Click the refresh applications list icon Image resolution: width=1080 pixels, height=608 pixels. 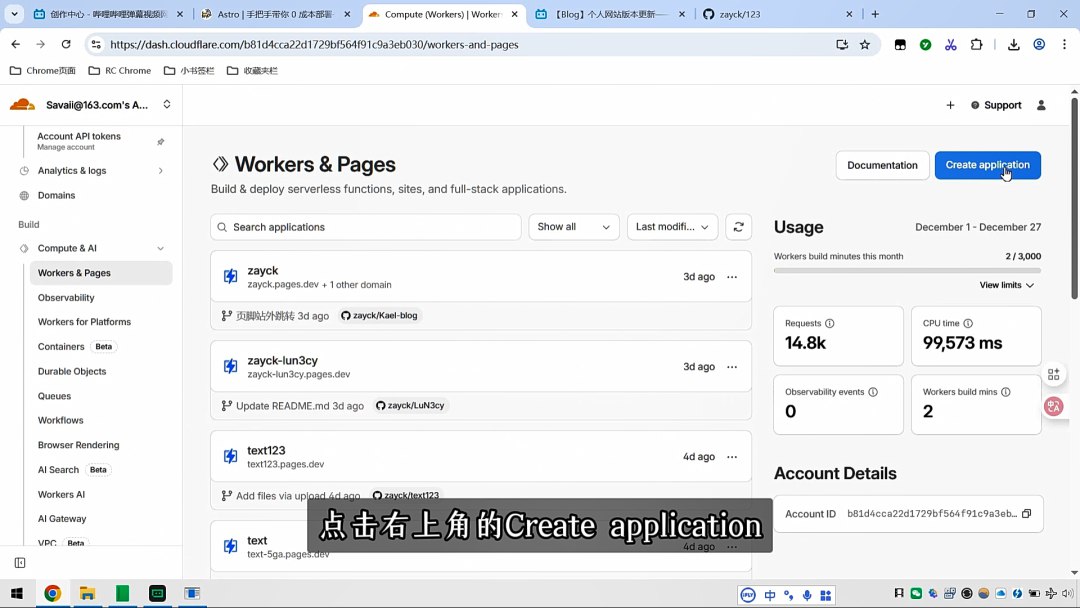(738, 227)
